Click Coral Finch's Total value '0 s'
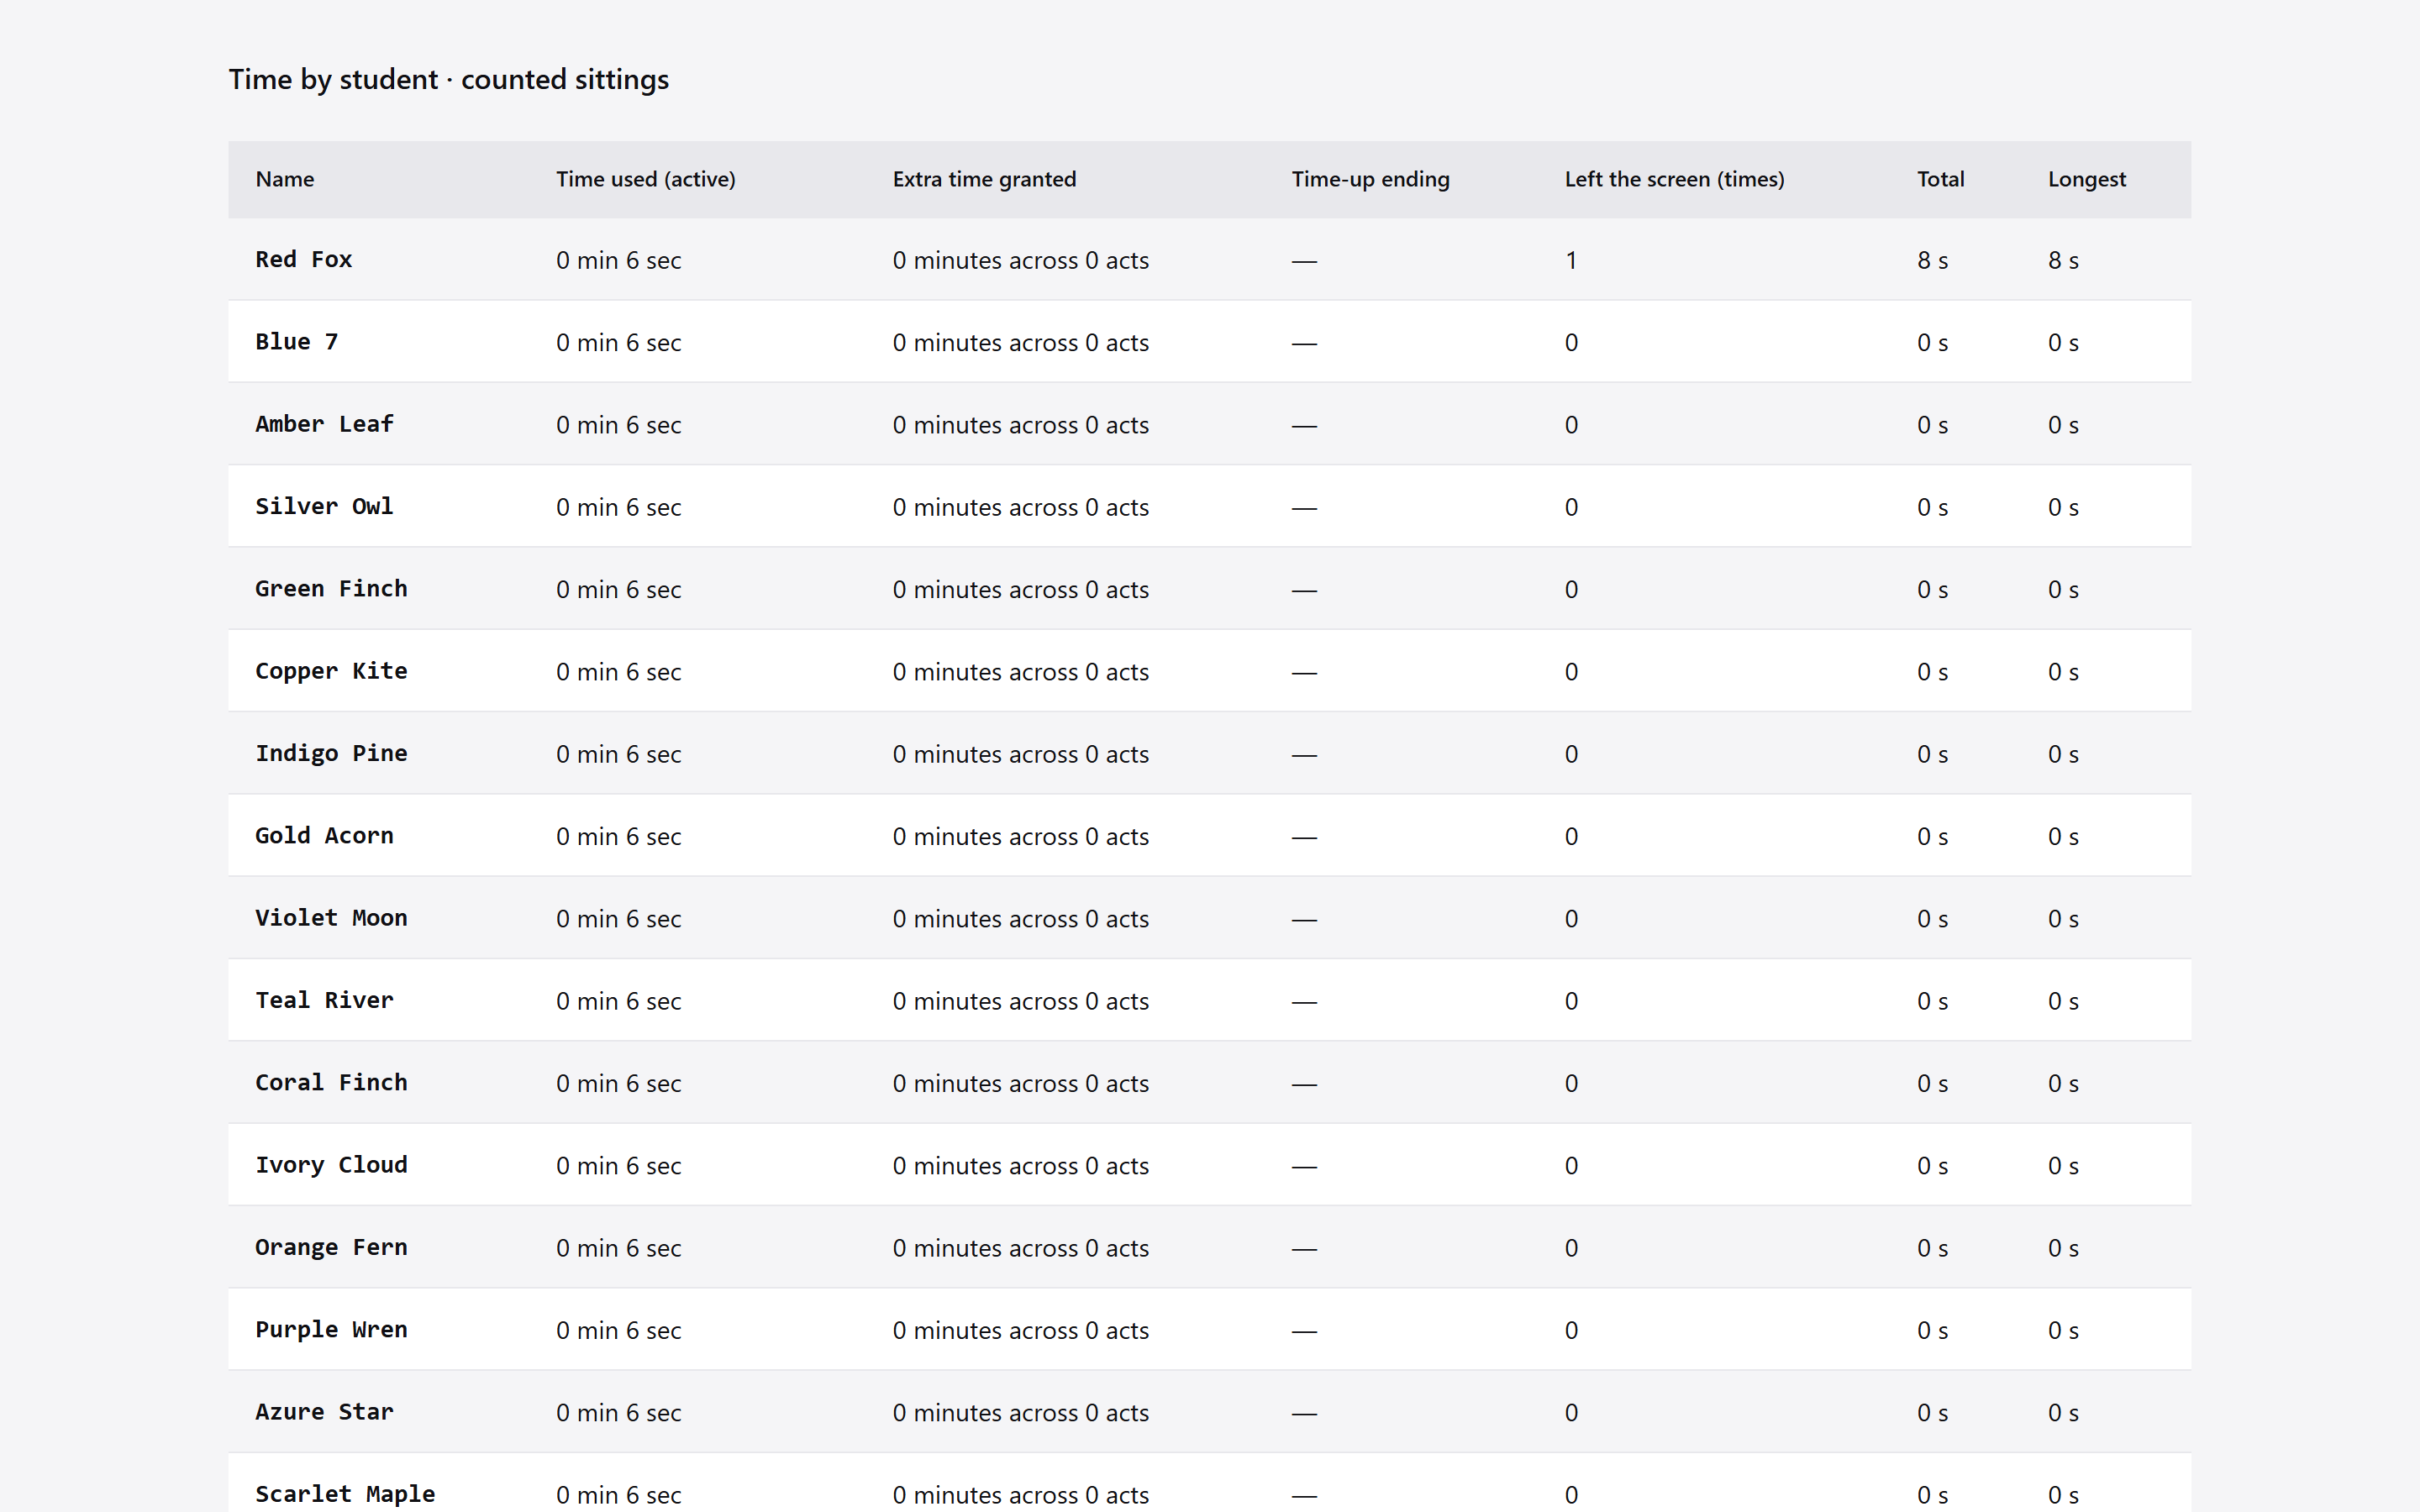The width and height of the screenshot is (2420, 1512). pyautogui.click(x=1932, y=1083)
